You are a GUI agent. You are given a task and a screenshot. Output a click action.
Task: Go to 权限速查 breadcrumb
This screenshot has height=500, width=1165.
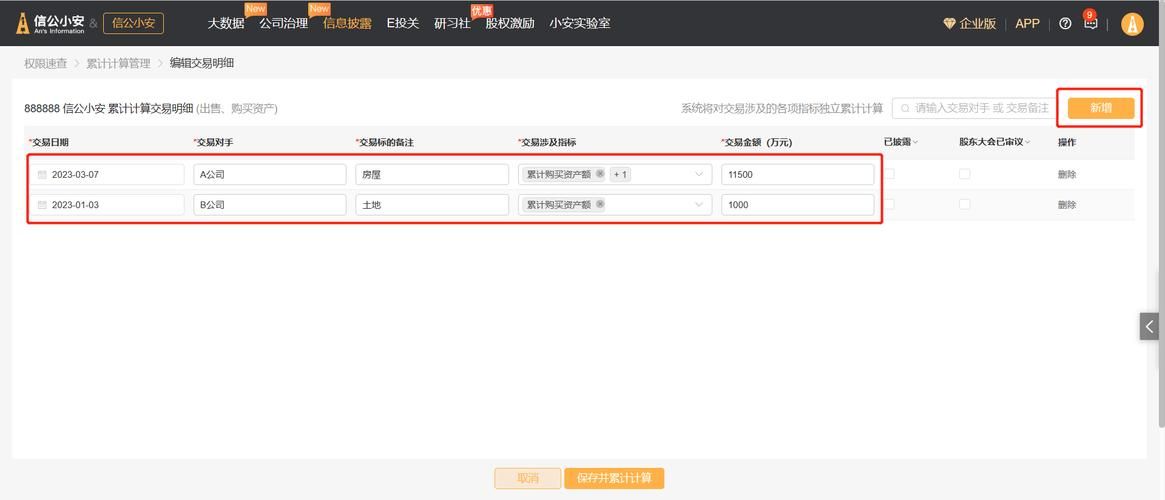45,64
